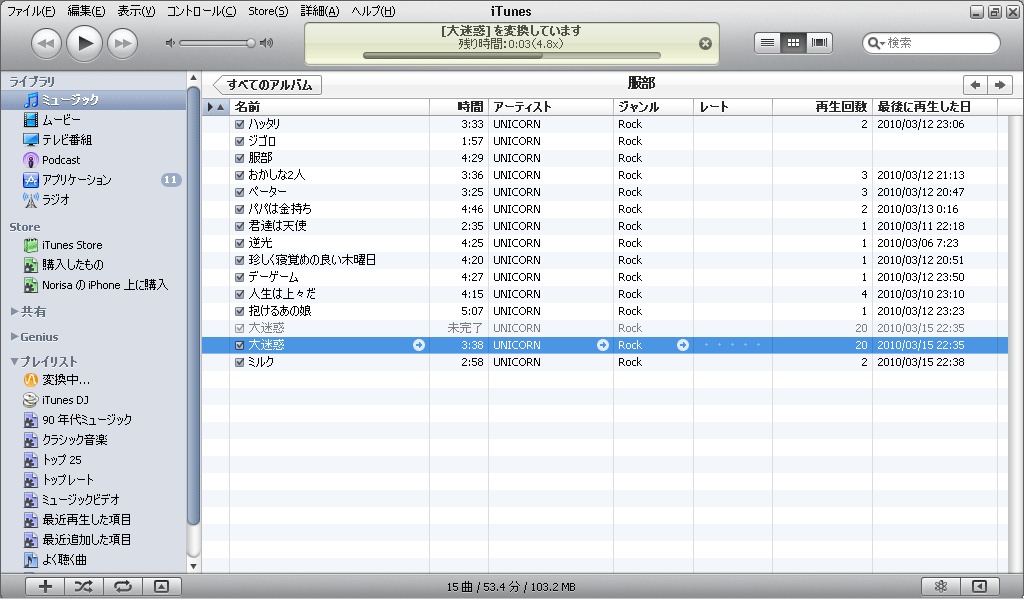The width and height of the screenshot is (1024, 600).
Task: Sort by 再生回数 column header
Action: coord(822,106)
